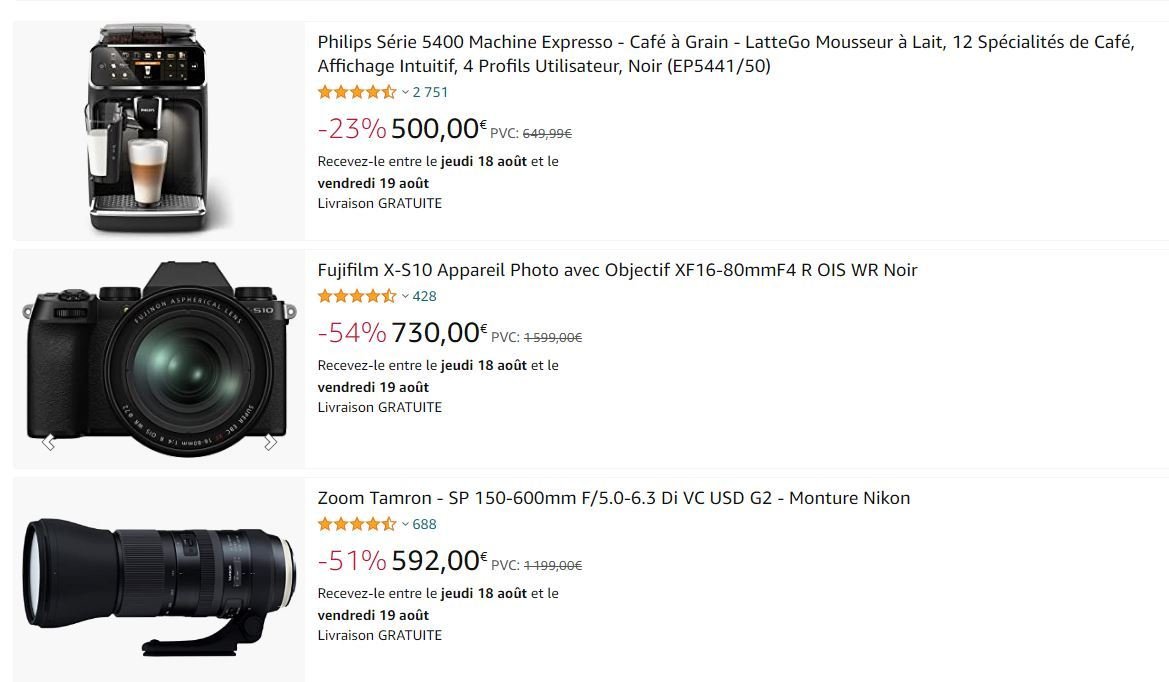Show next Fujifilm camera image with right arrow
Viewport: 1169px width, 682px height.
pos(271,443)
